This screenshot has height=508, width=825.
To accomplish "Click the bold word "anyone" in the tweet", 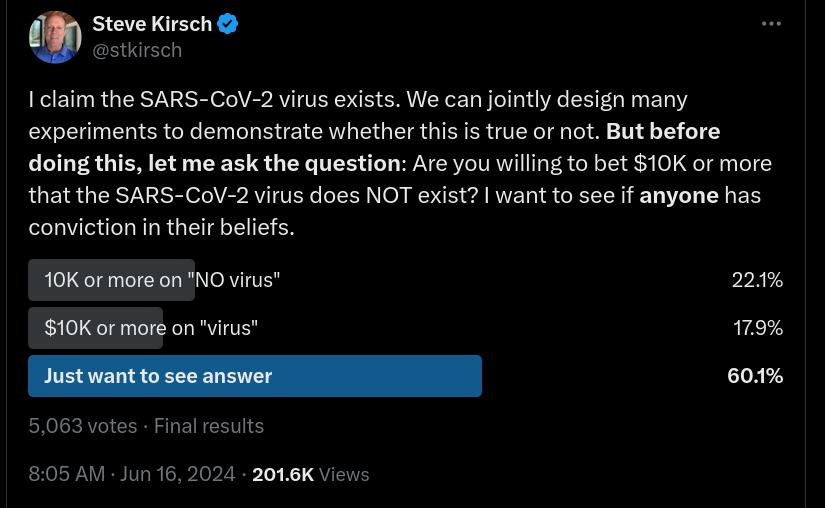I will (x=678, y=195).
